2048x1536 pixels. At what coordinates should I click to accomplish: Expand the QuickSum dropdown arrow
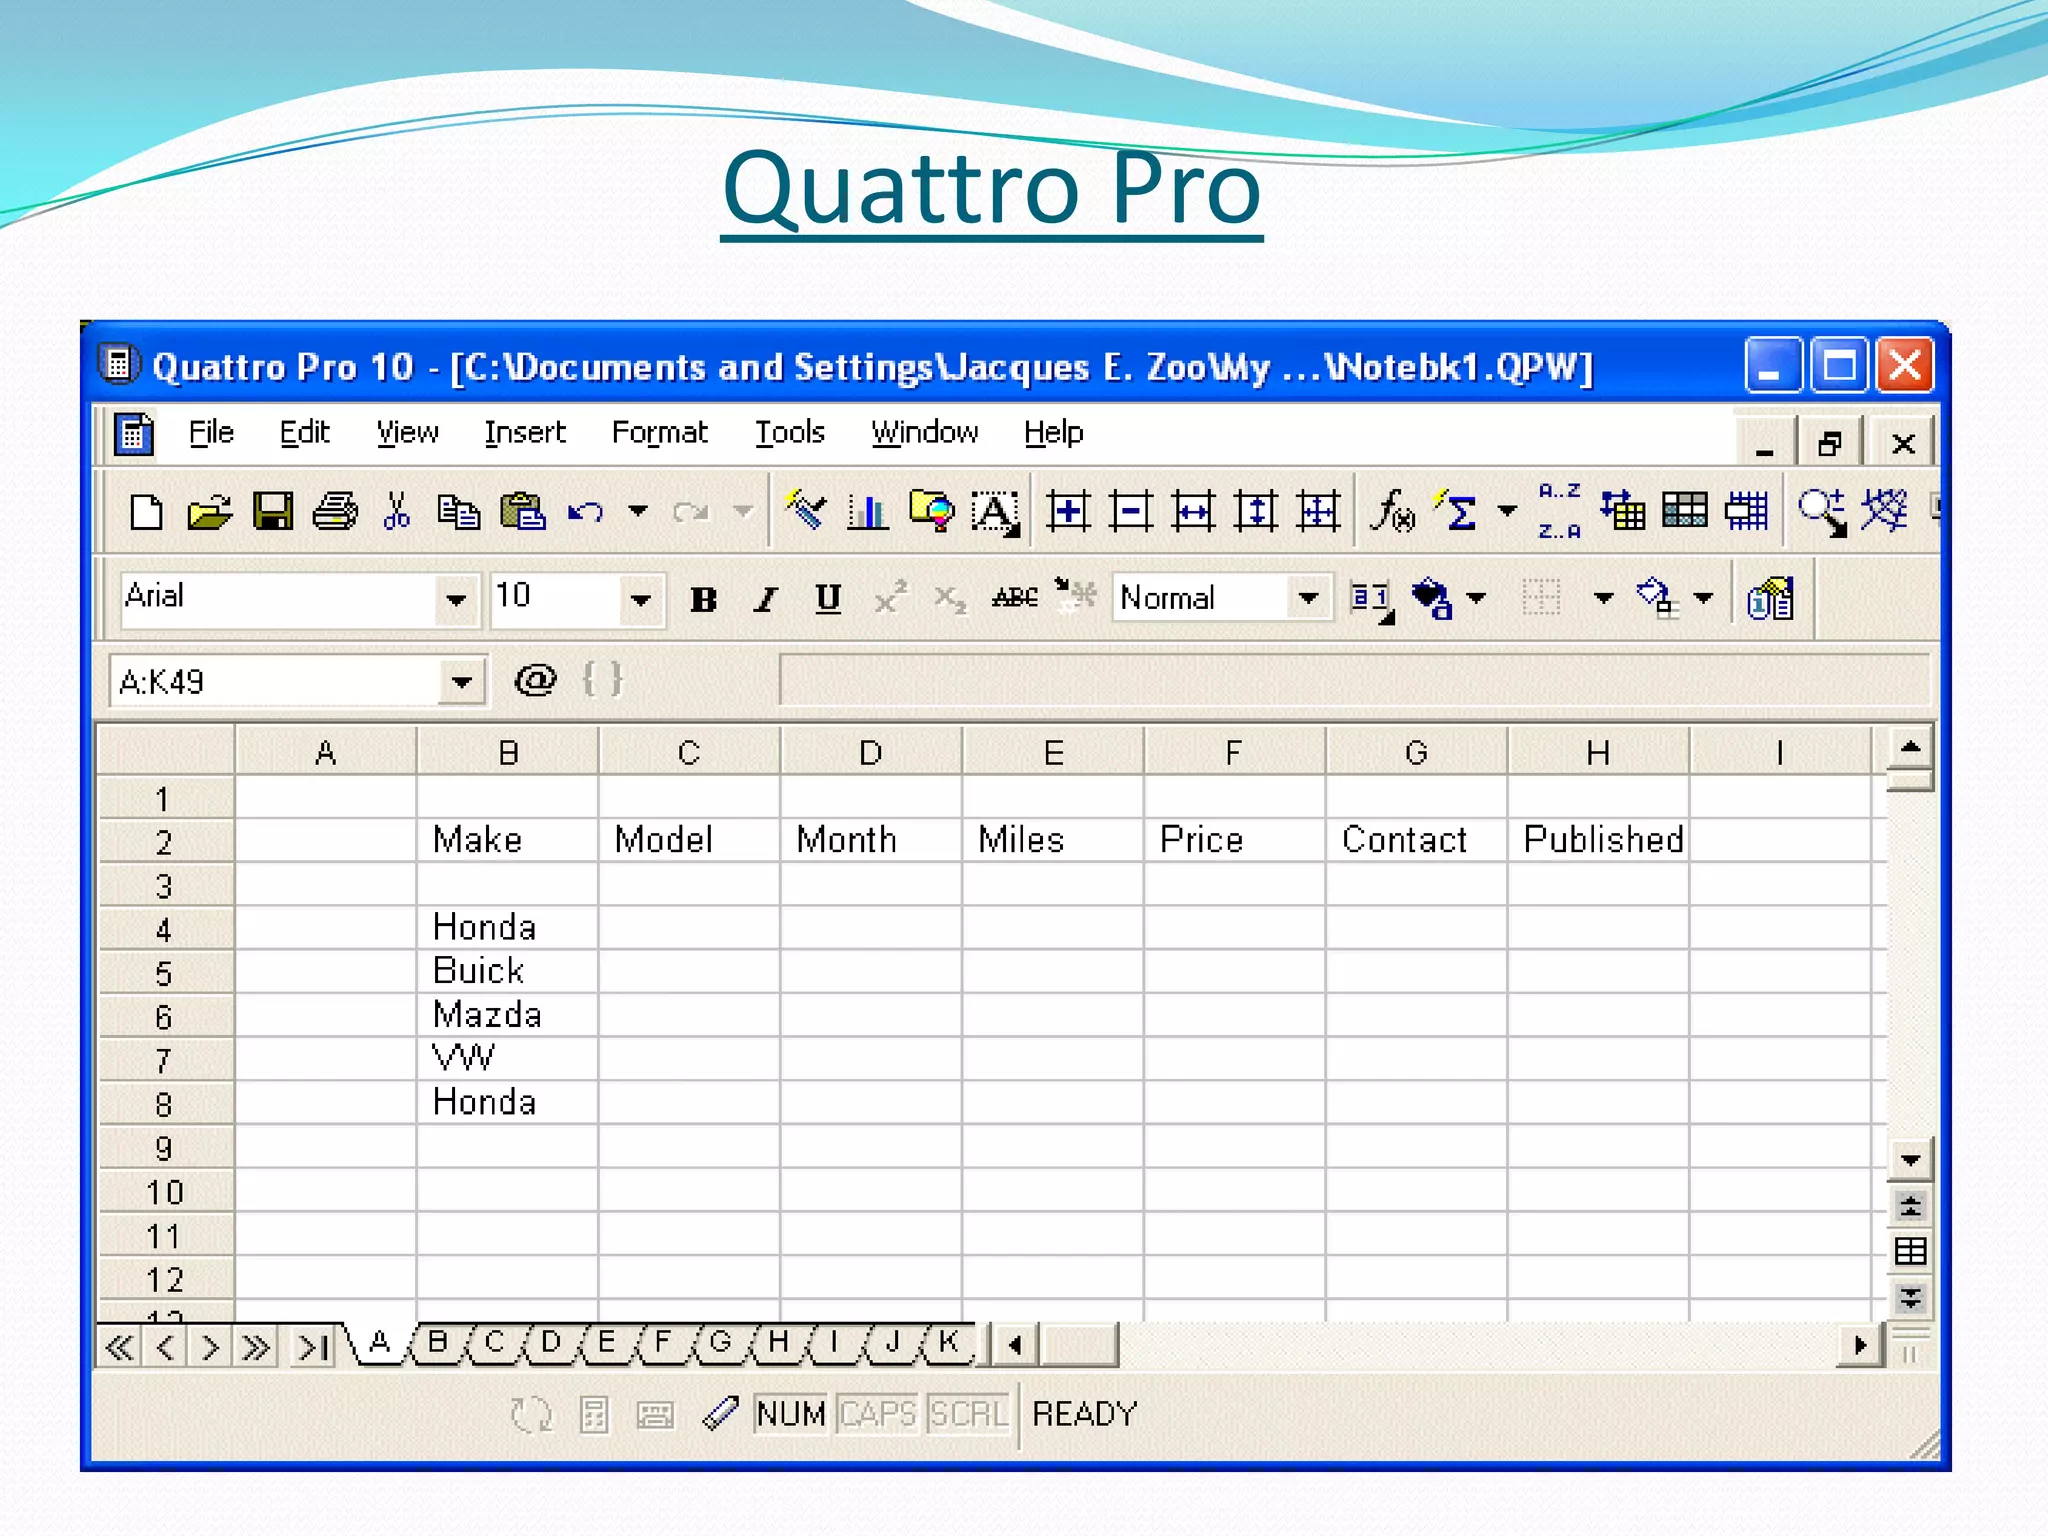tap(1507, 512)
